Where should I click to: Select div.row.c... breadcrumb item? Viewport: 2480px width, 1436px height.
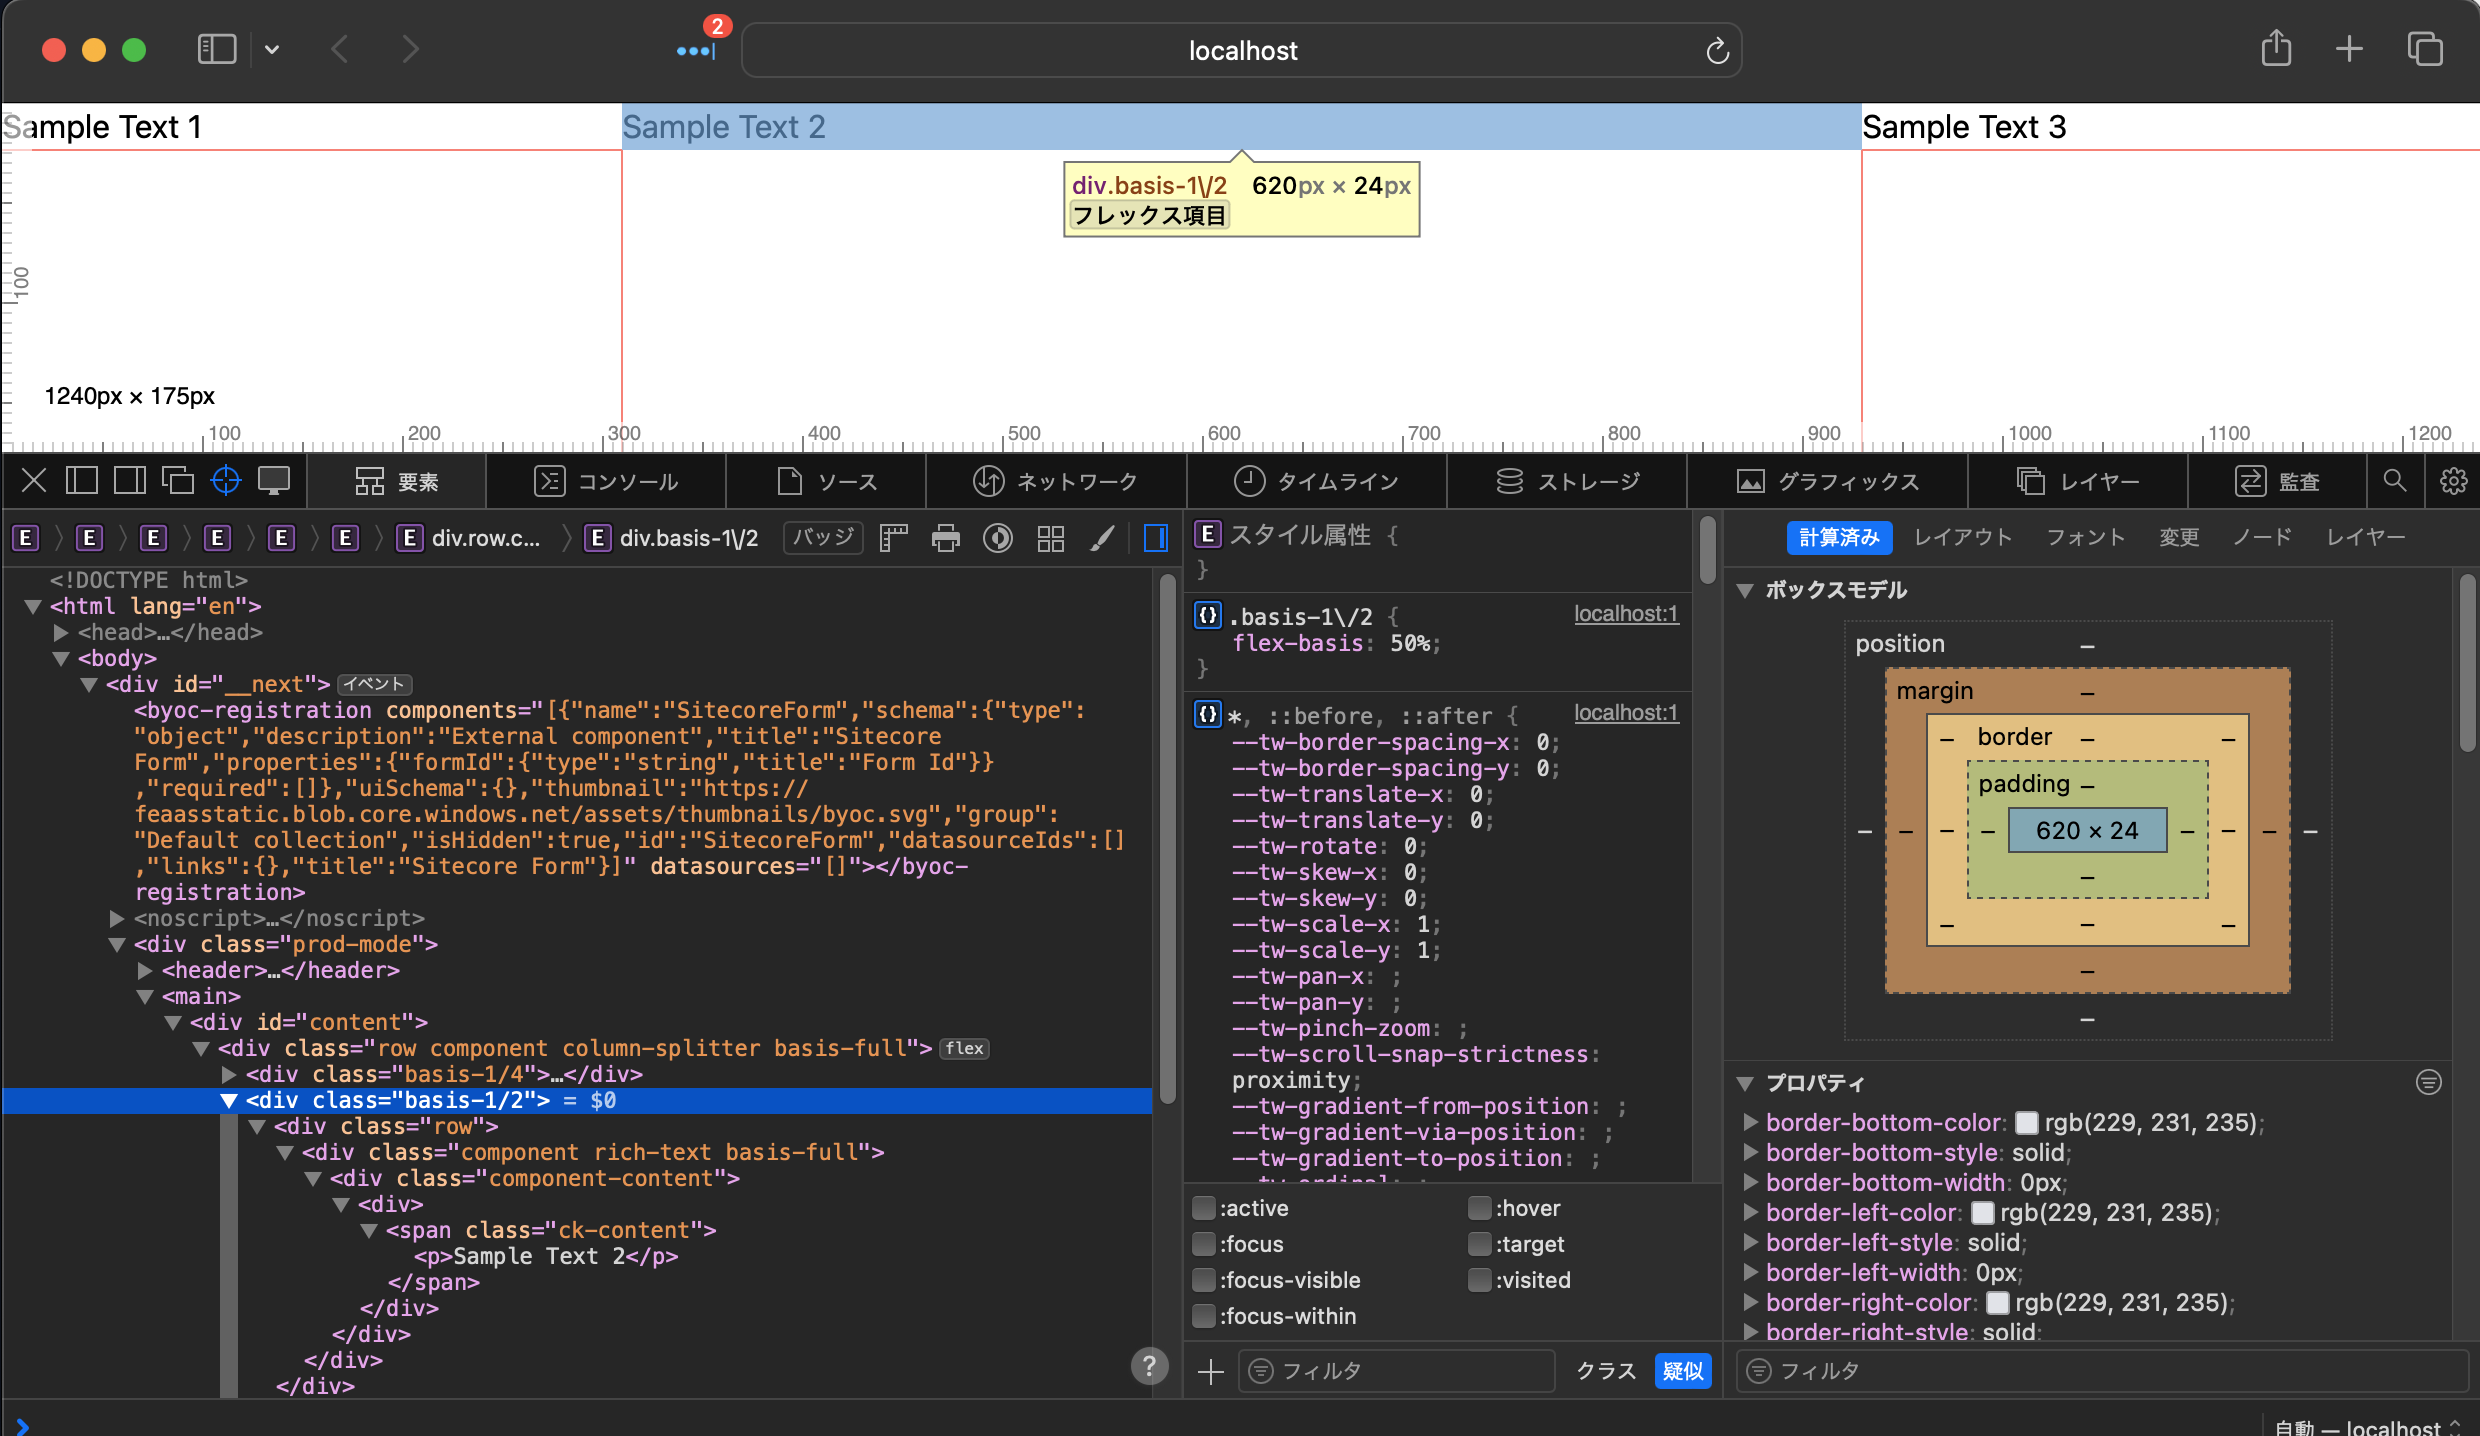[x=469, y=538]
